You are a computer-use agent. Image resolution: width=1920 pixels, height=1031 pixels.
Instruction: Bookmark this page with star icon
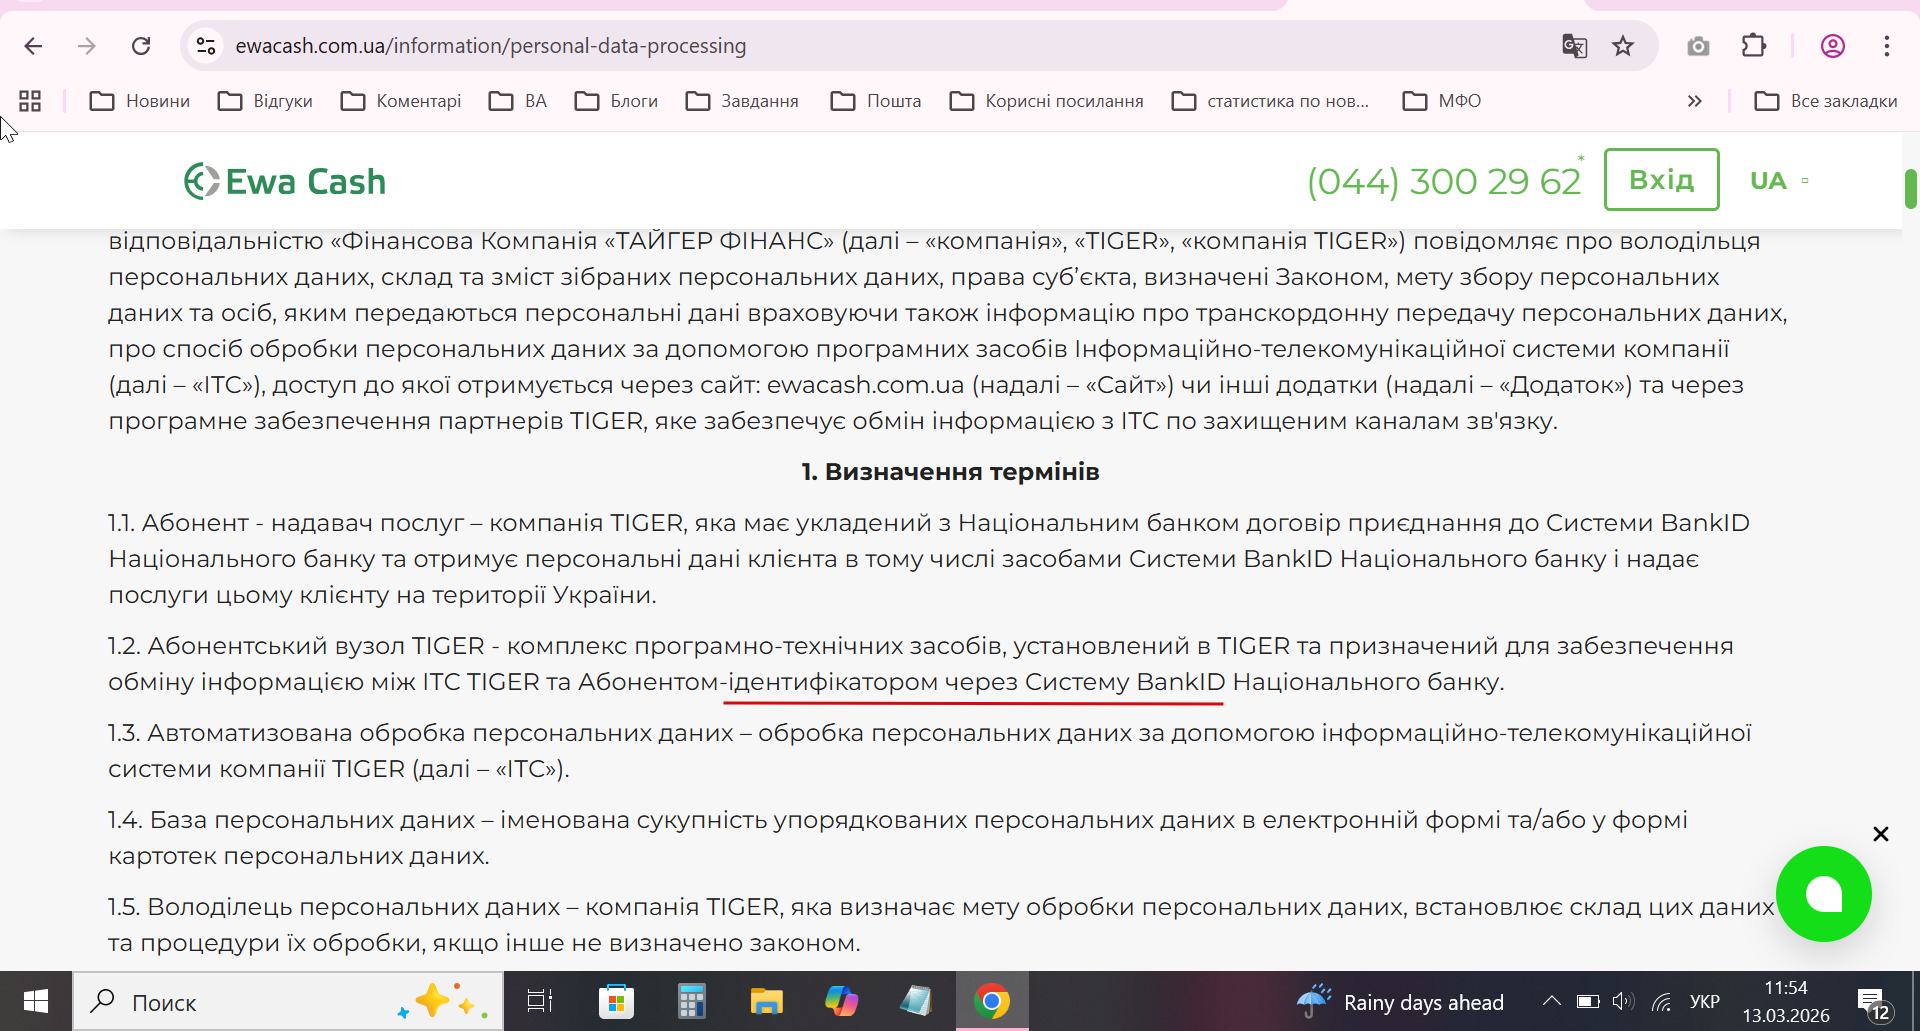coord(1623,46)
